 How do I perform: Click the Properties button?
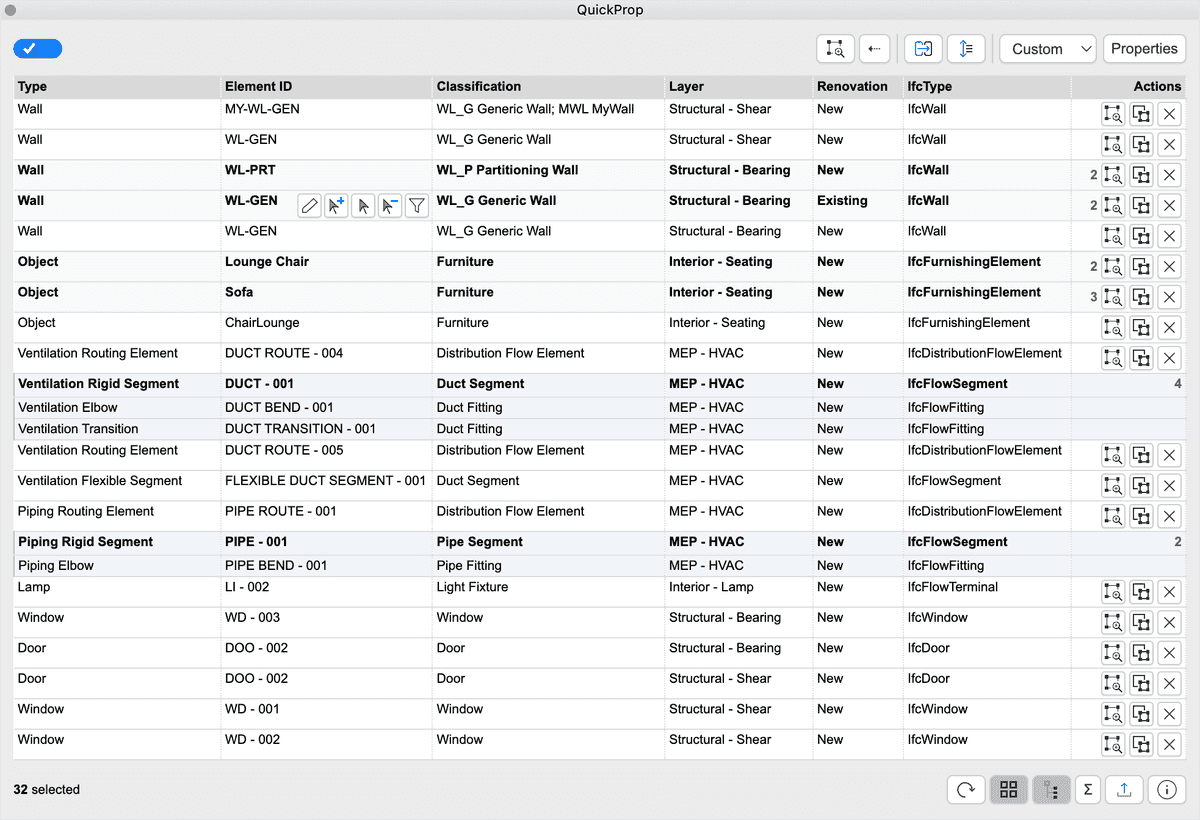coord(1144,48)
